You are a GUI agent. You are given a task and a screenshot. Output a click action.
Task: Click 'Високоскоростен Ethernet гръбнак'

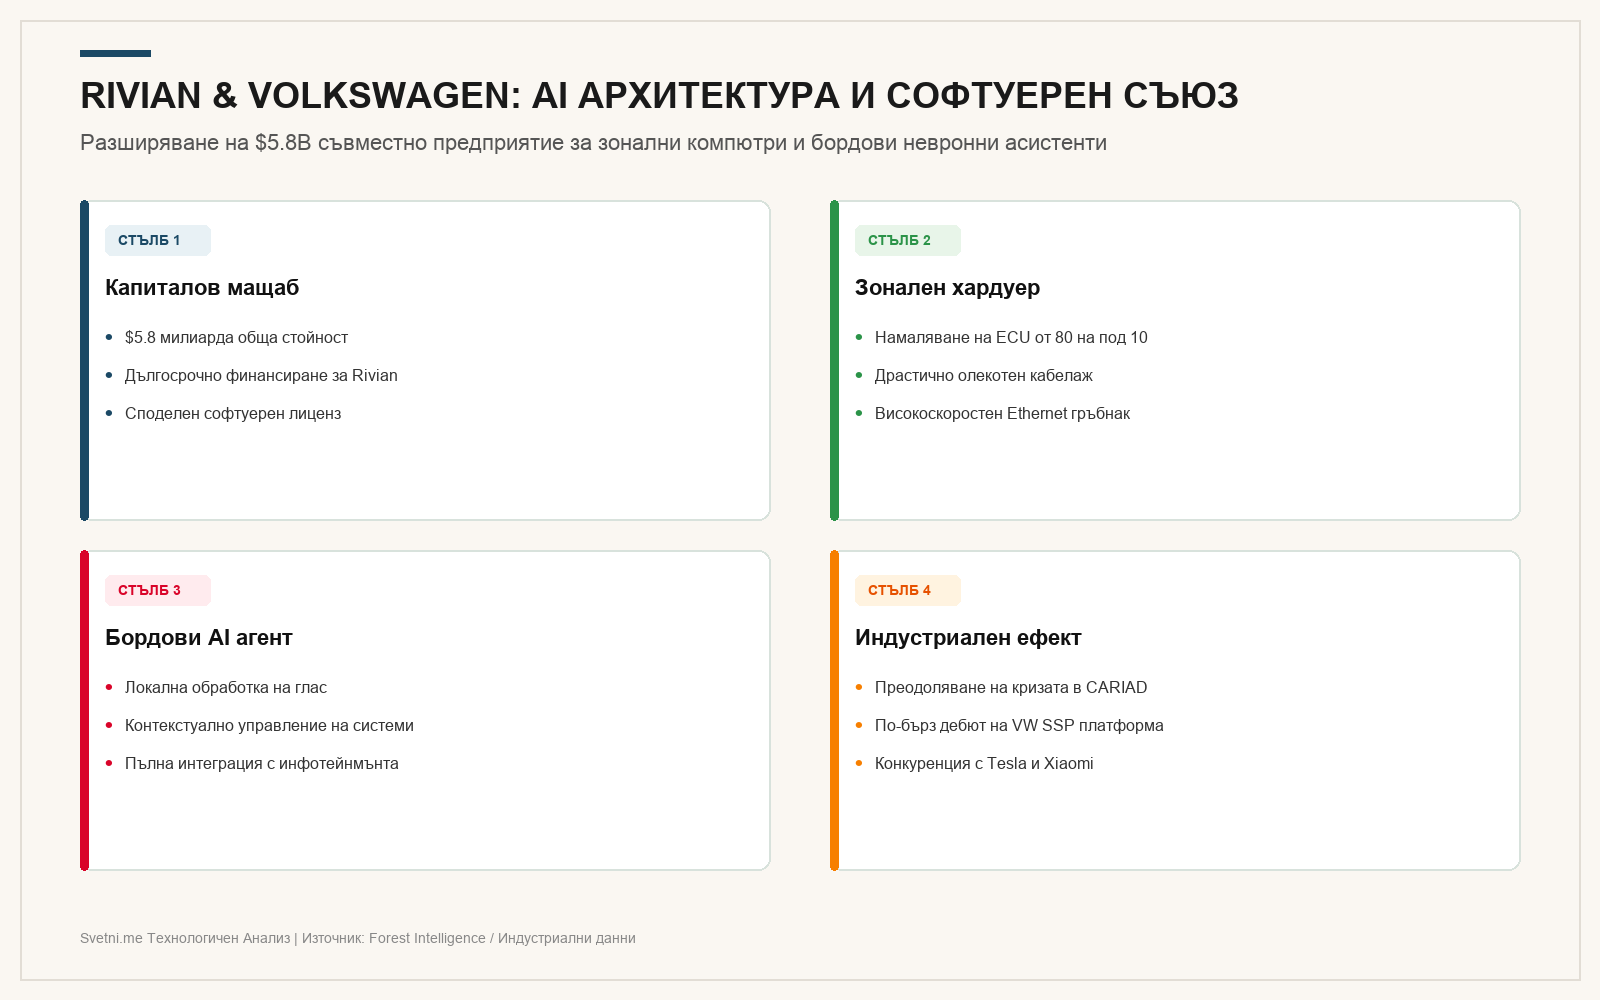[1002, 414]
